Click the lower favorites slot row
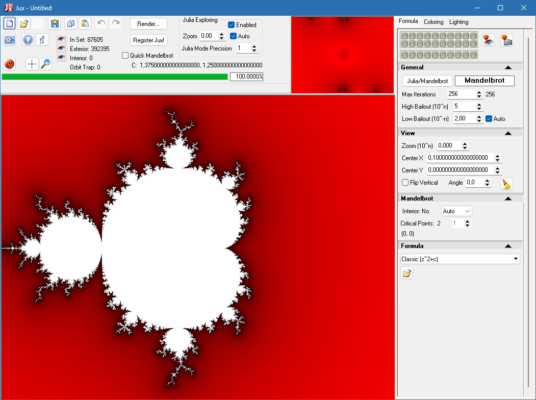Screen dimensions: 536x400 (x=439, y=55)
